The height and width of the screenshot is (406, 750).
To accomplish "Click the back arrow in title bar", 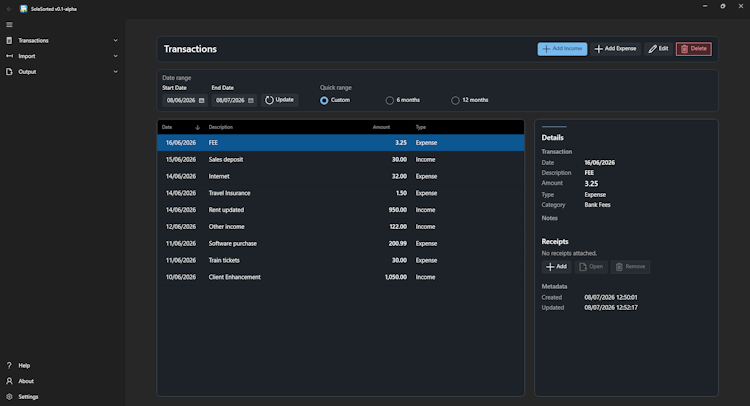I will coord(9,9).
